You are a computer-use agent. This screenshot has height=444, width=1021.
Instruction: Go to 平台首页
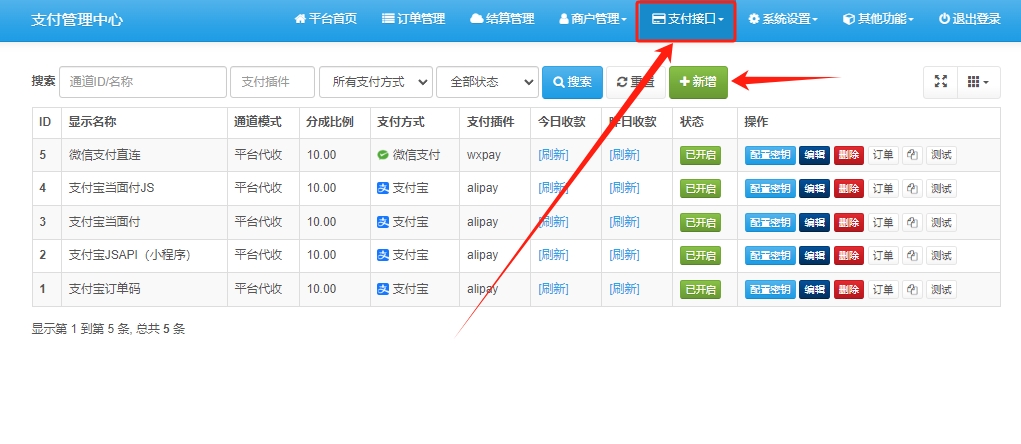(326, 19)
